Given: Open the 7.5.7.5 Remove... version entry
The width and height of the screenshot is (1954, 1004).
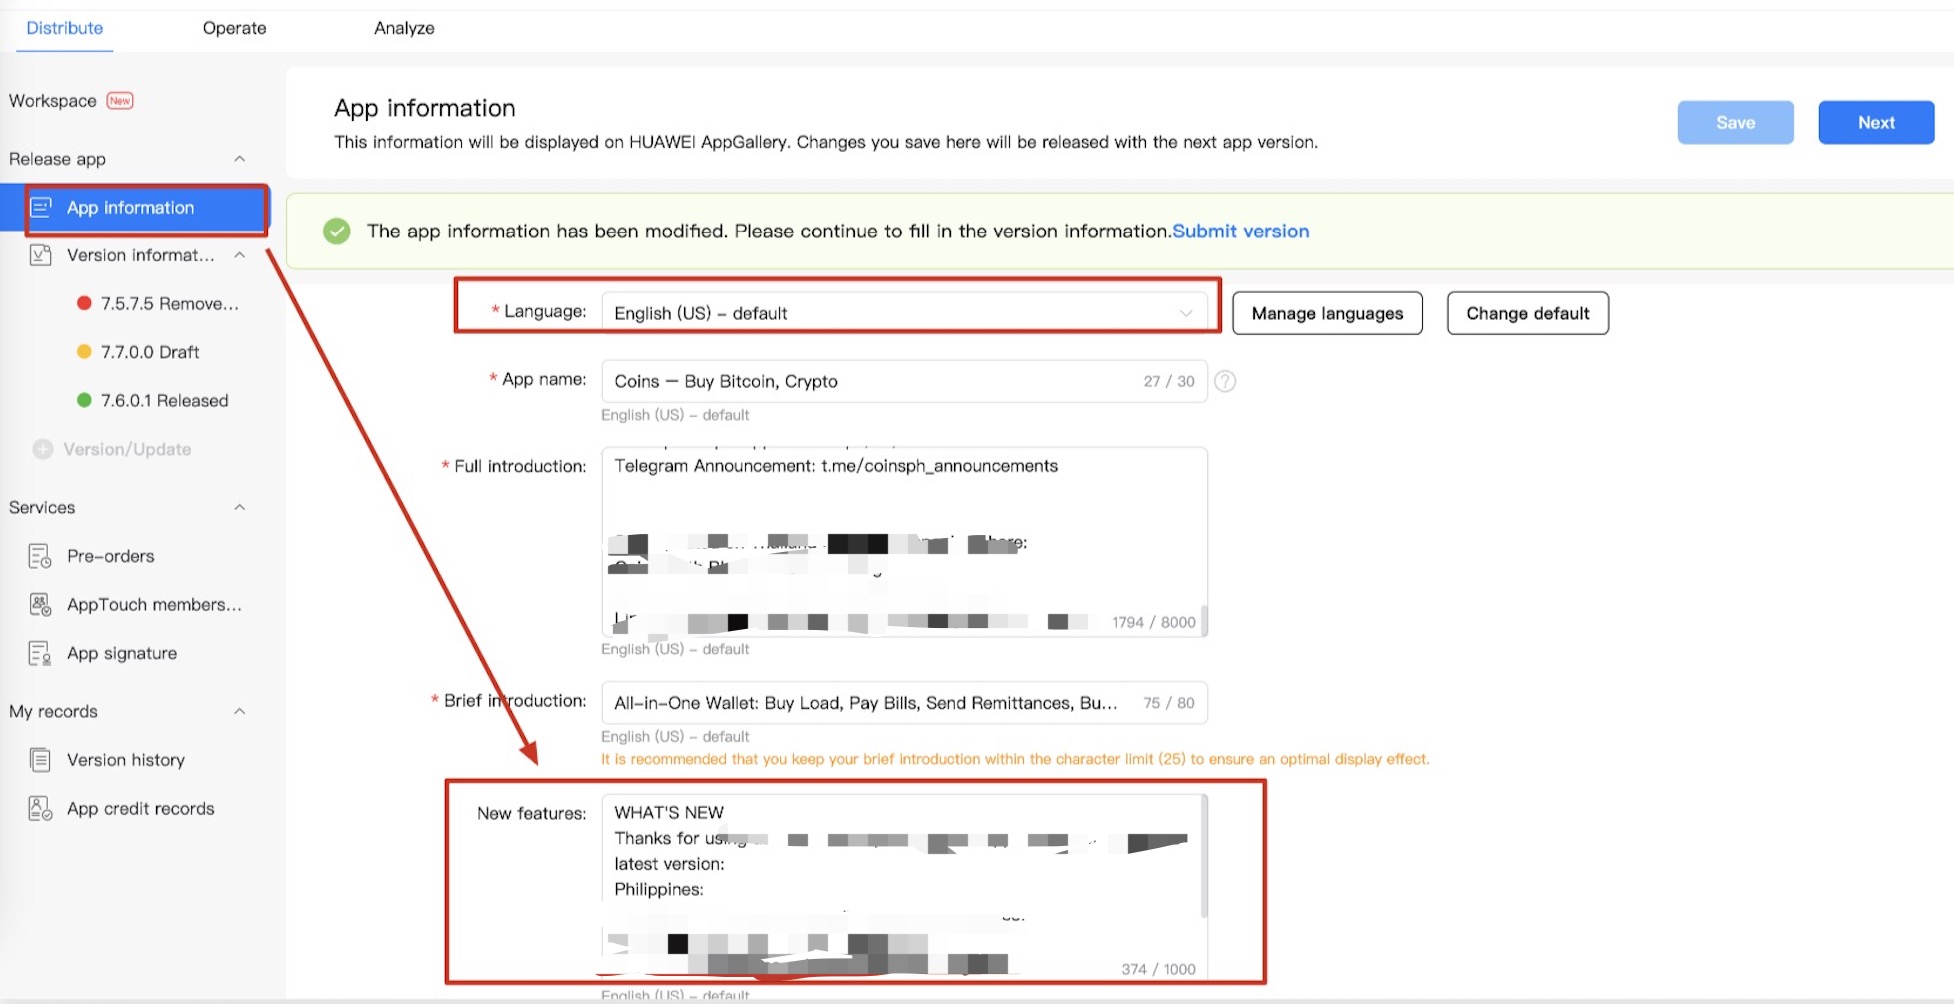Looking at the screenshot, I should tap(170, 303).
